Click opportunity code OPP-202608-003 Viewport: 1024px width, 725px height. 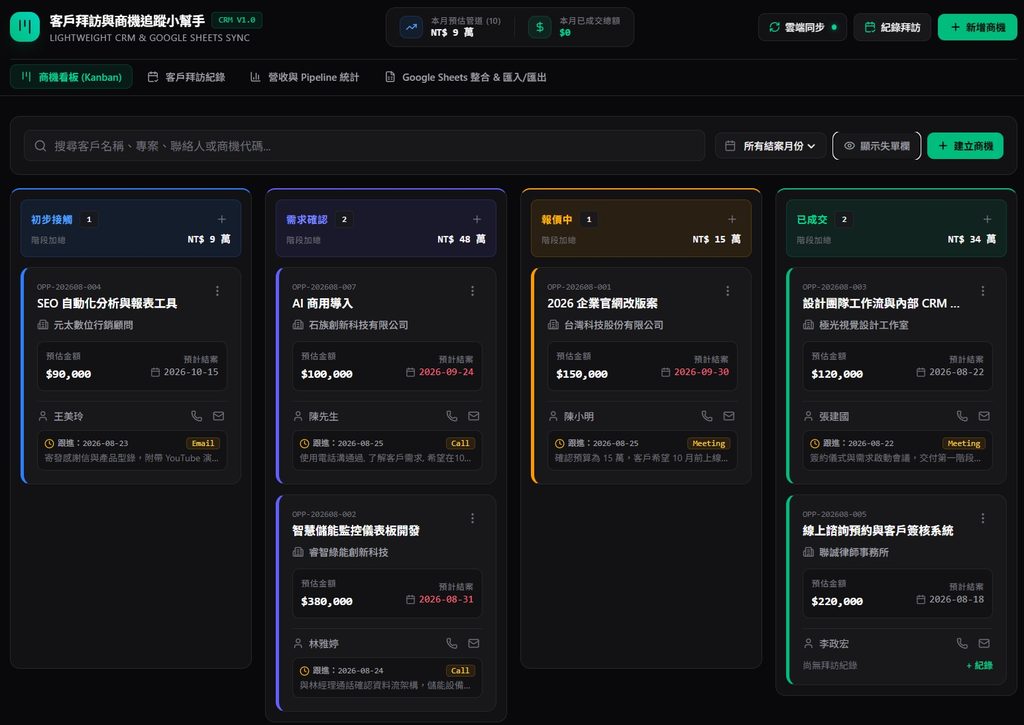click(x=834, y=287)
